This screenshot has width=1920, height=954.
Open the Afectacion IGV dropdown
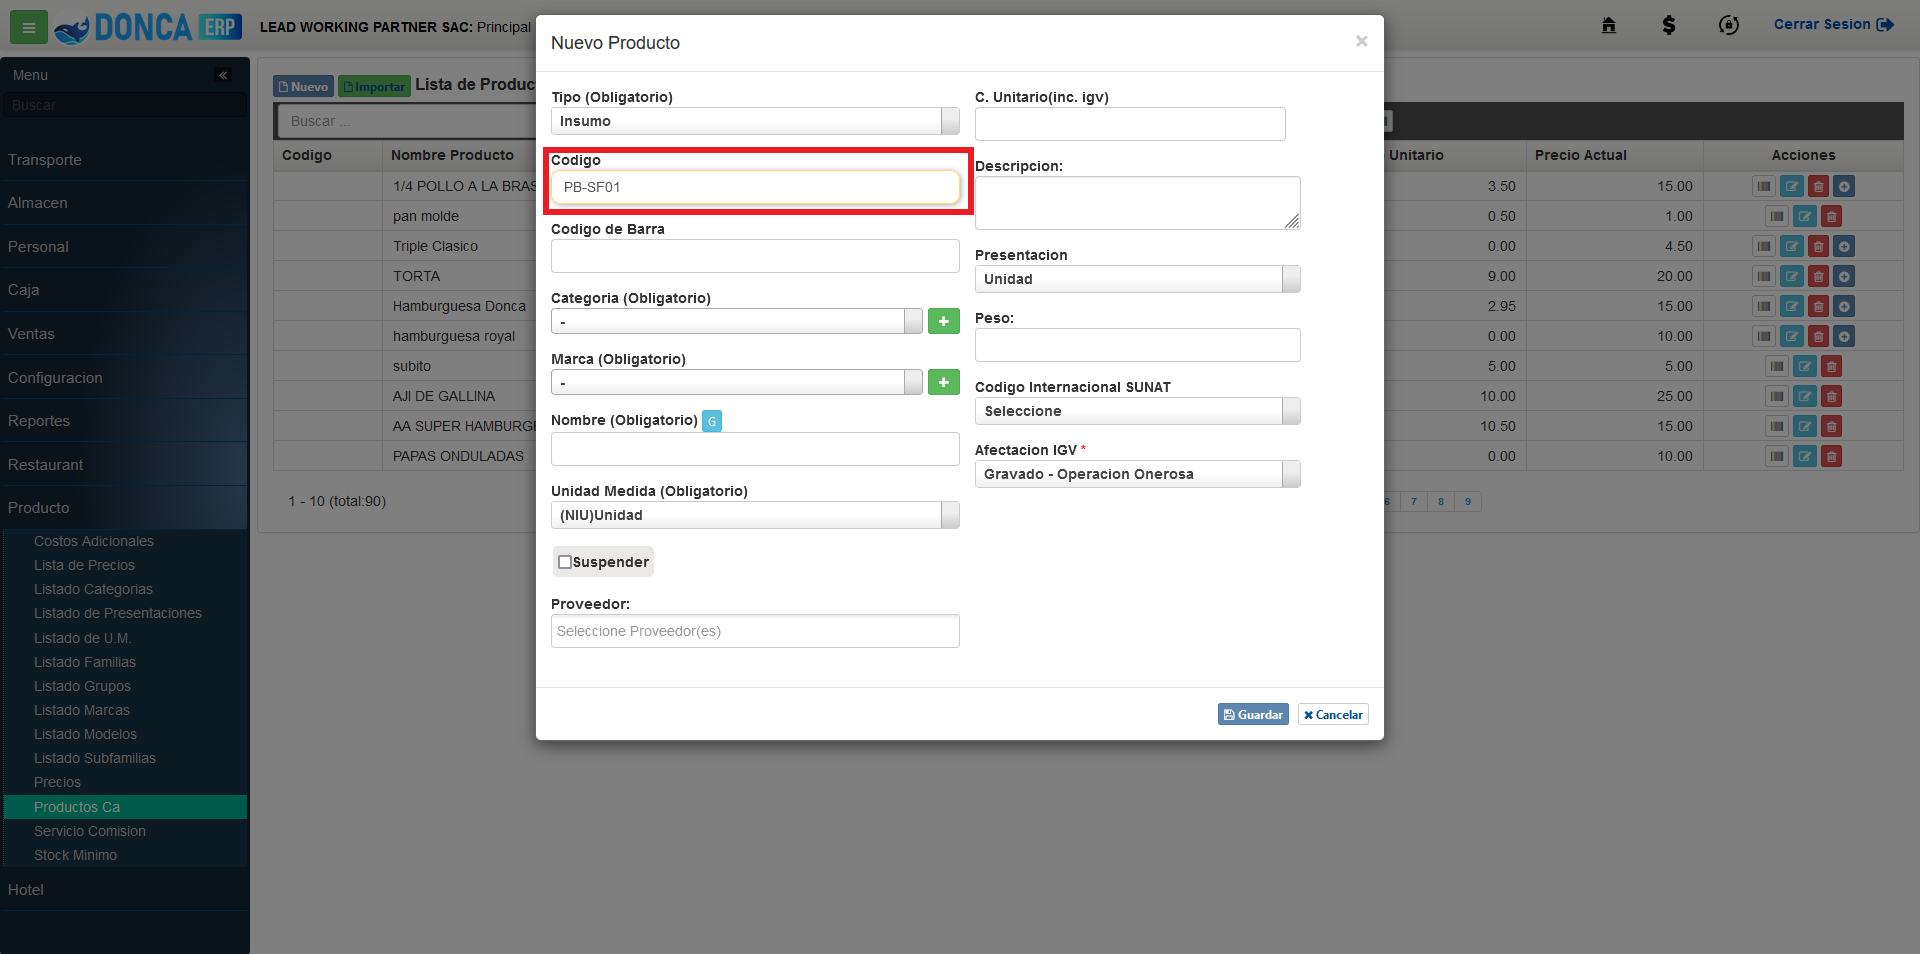point(1137,474)
